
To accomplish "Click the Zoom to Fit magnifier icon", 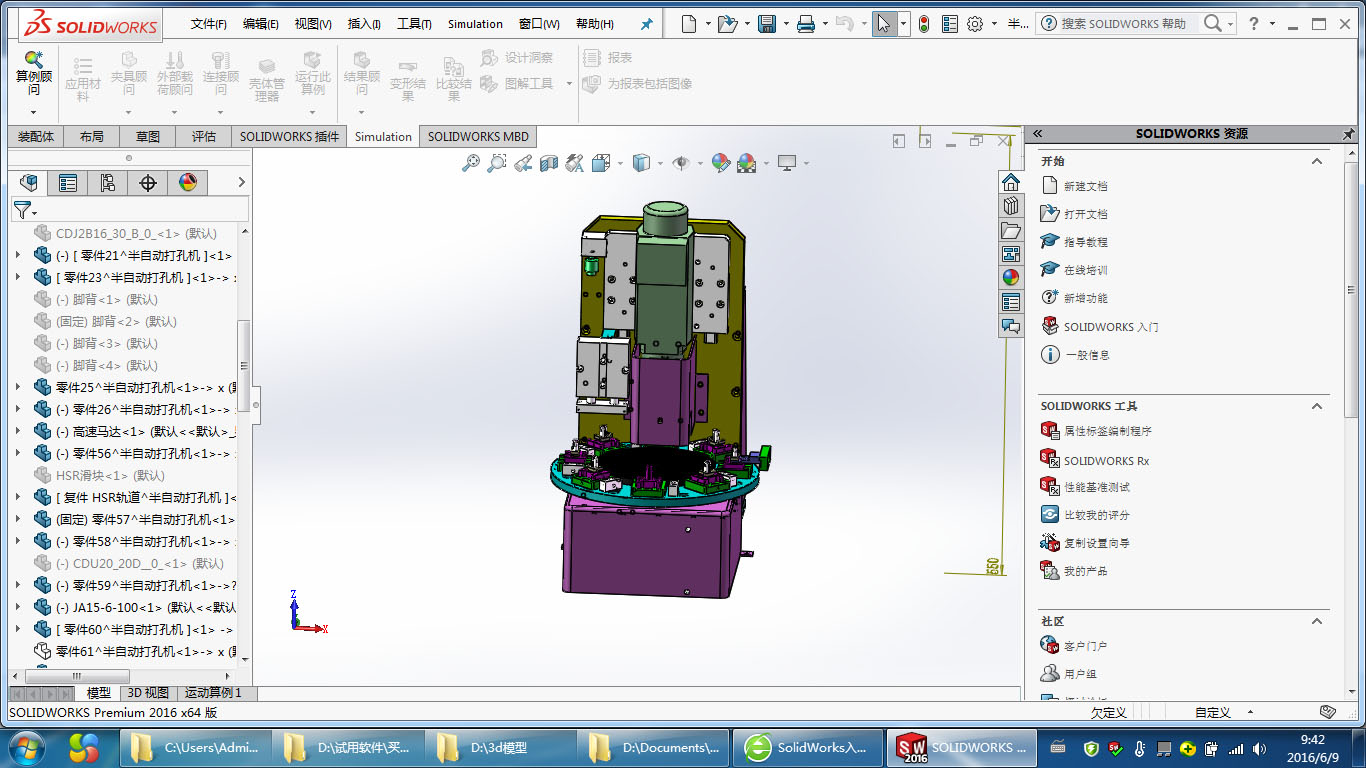I will [x=471, y=163].
